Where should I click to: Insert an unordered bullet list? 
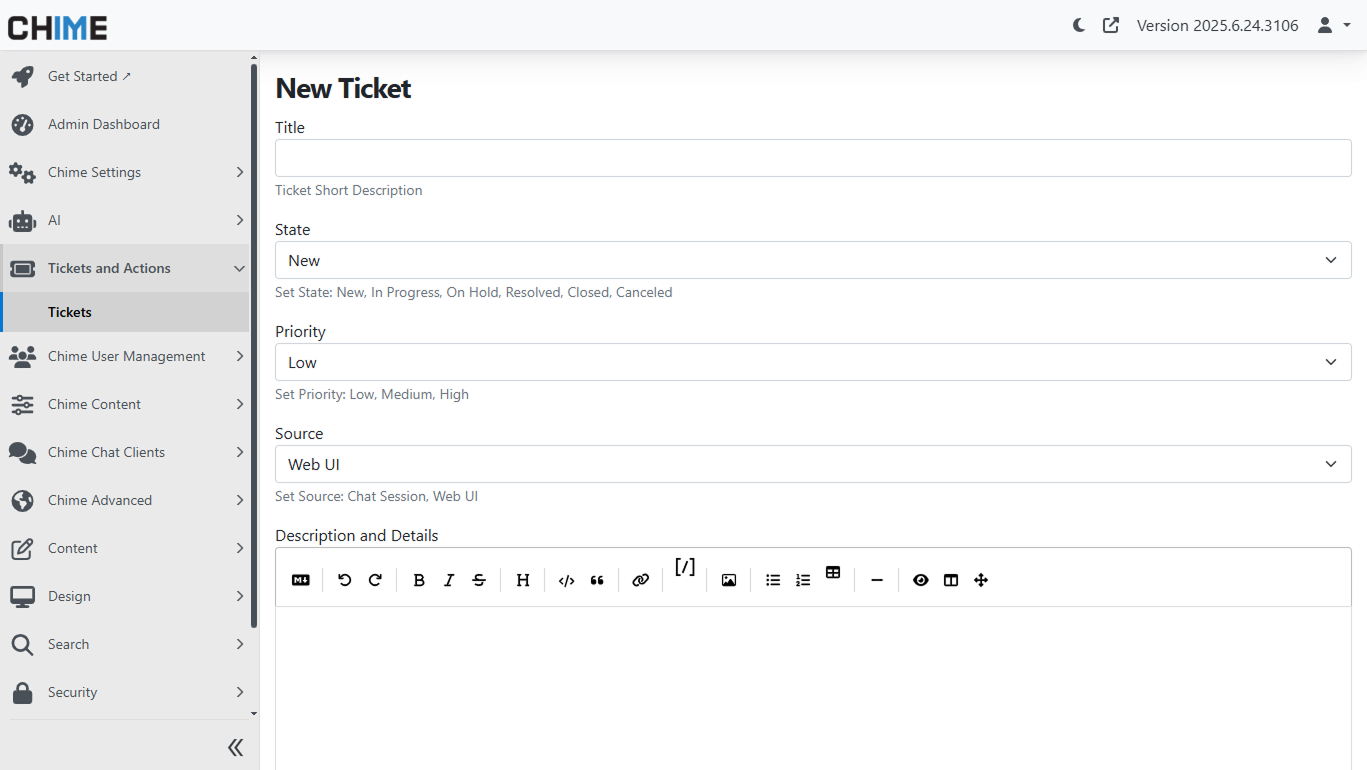tap(773, 580)
